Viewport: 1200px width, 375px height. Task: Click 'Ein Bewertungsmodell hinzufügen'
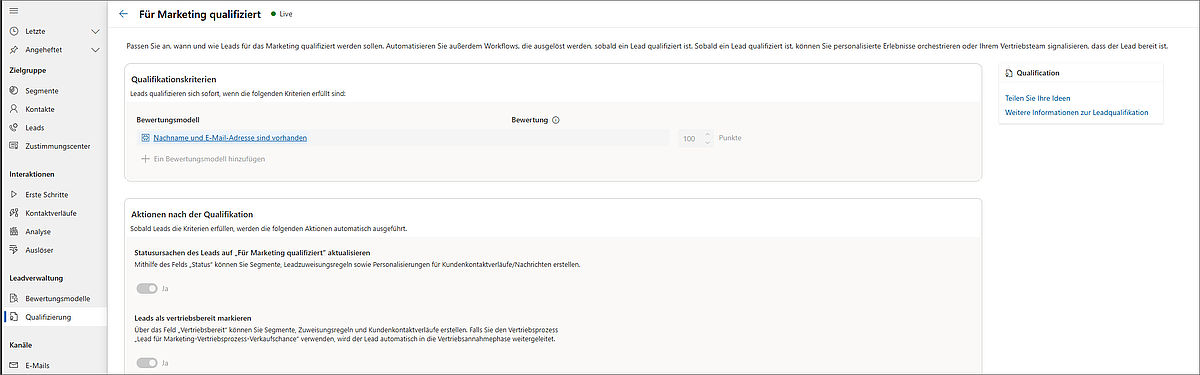click(x=203, y=158)
